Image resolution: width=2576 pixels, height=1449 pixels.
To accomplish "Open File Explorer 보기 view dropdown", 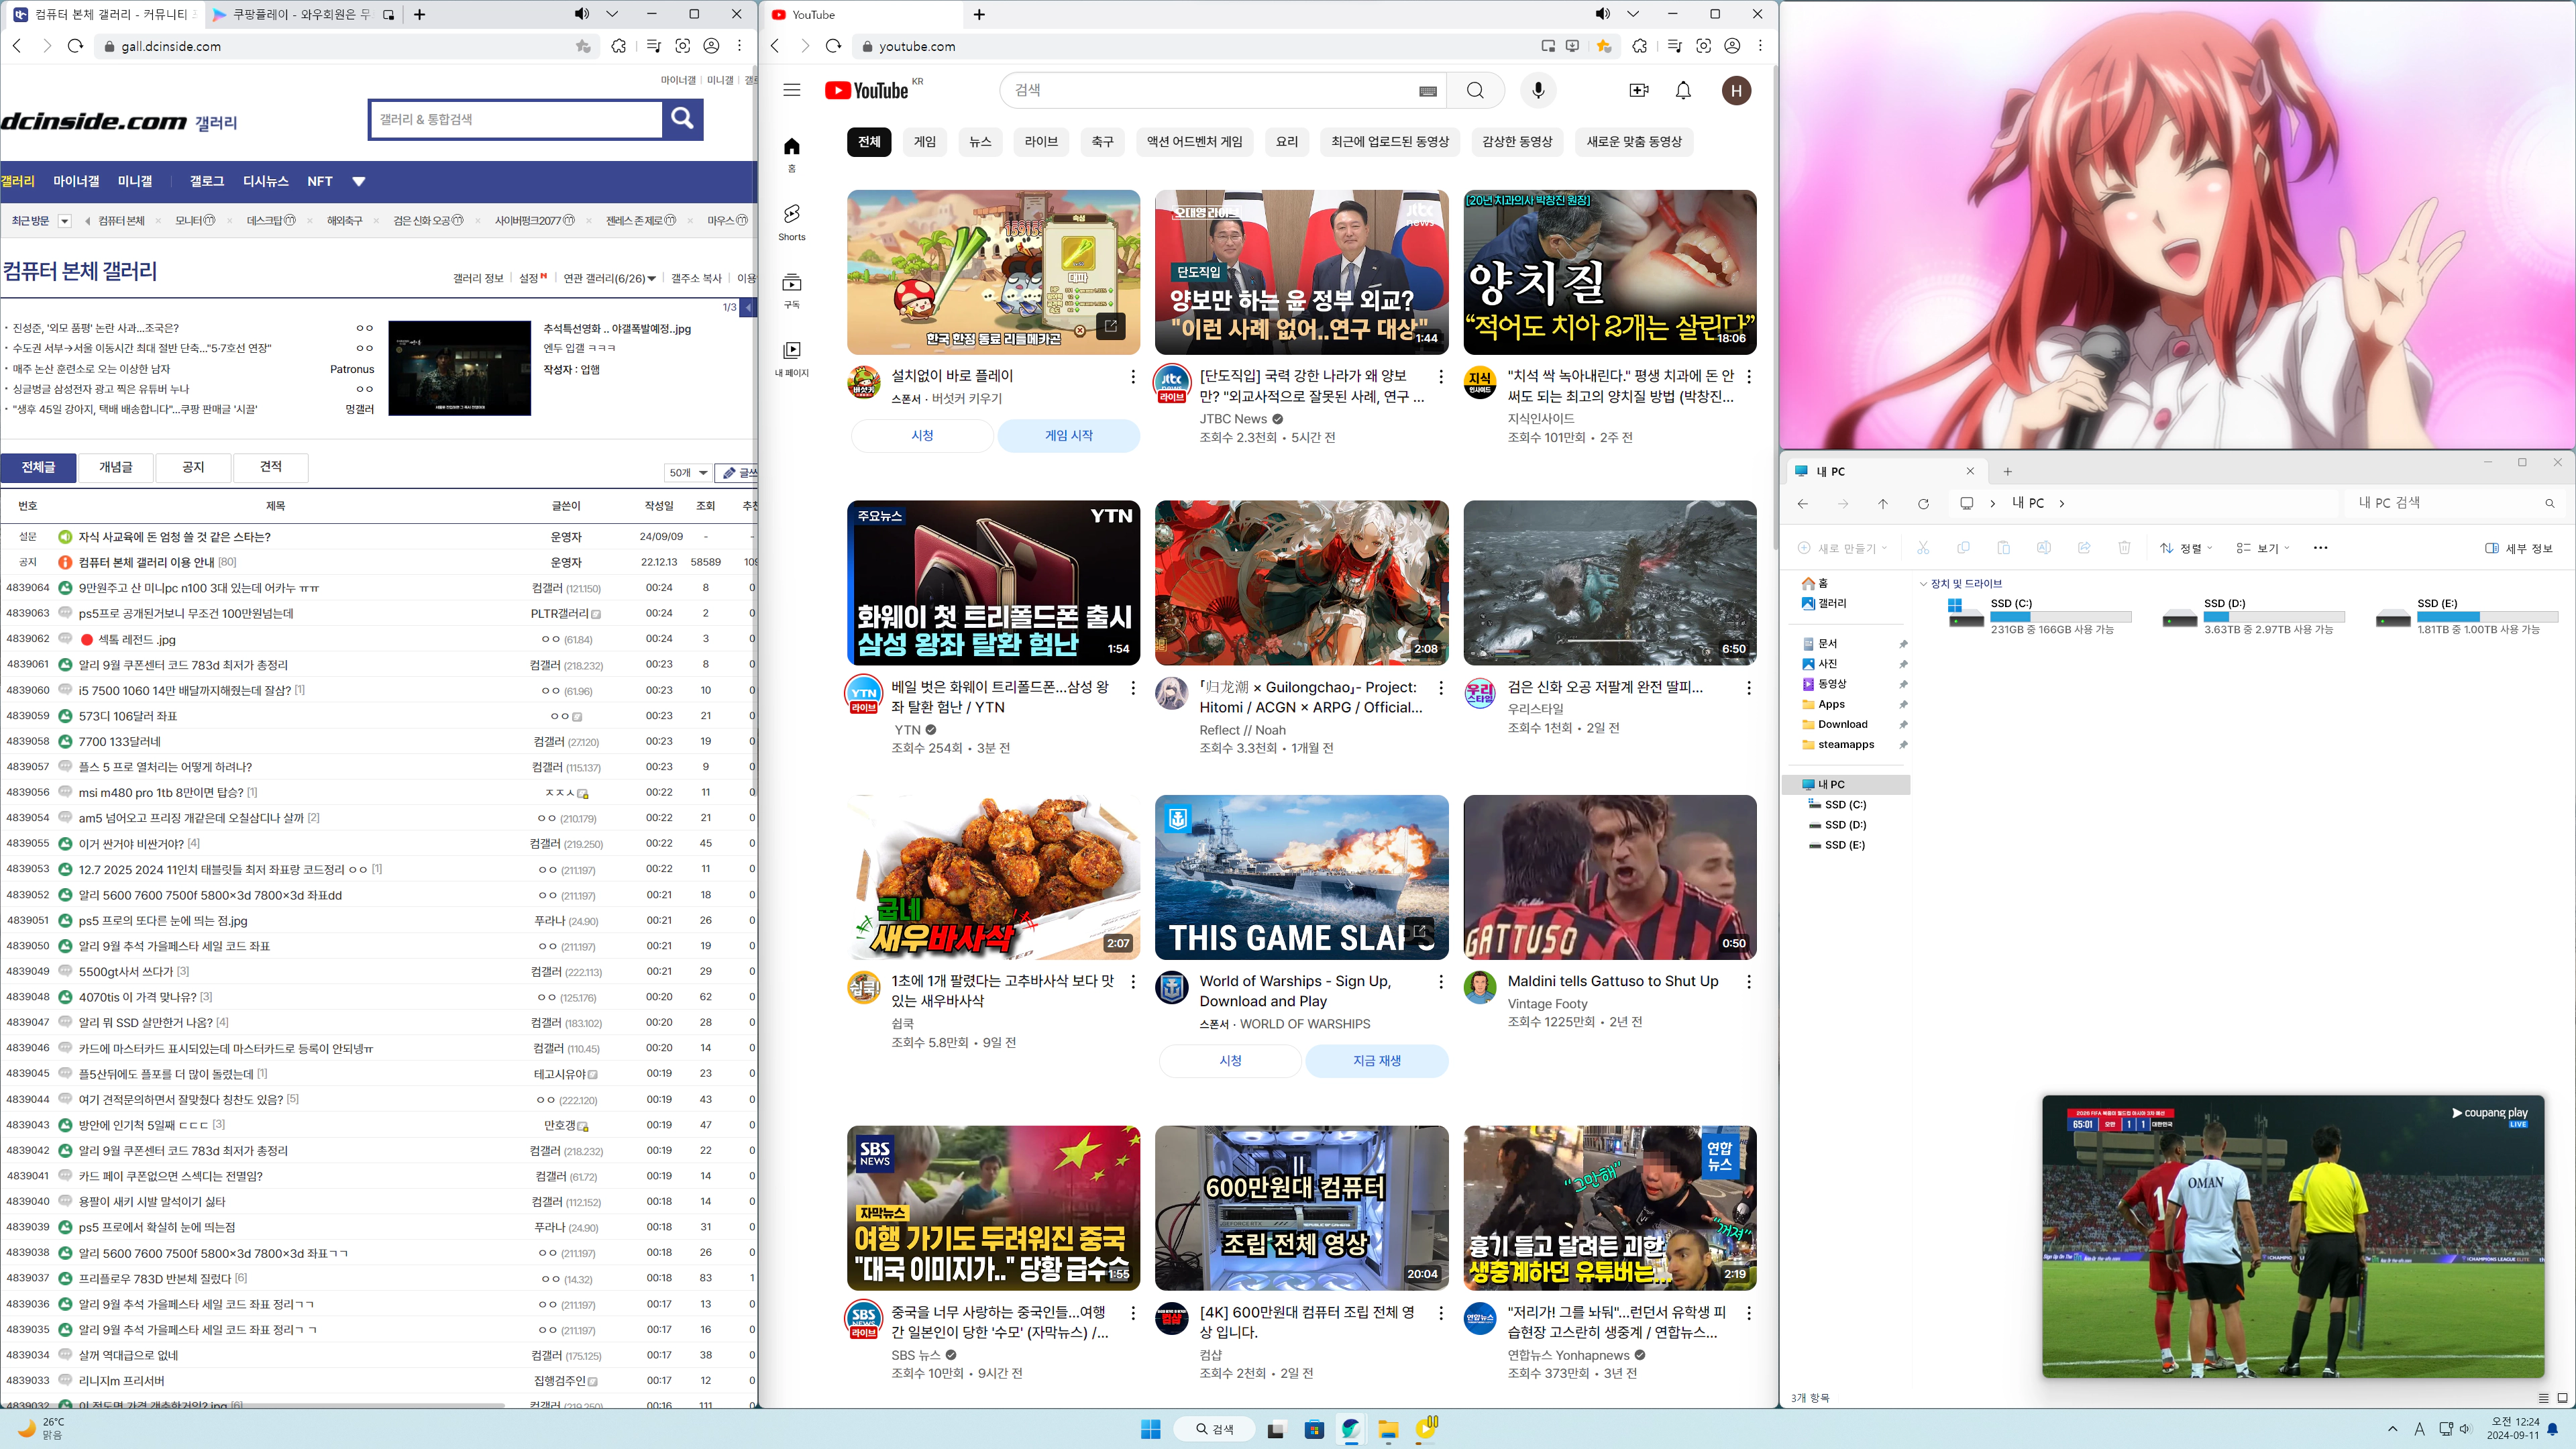I will point(2263,548).
